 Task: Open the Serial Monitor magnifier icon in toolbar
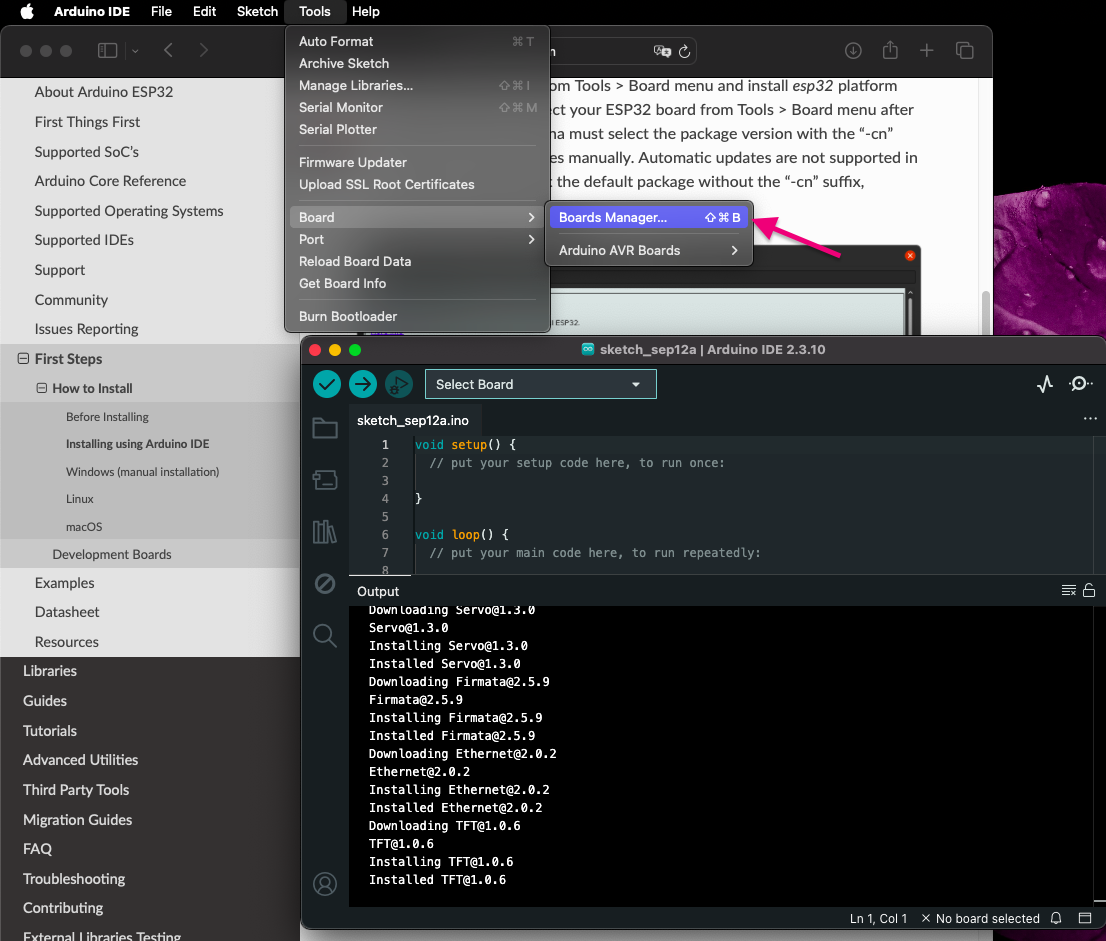(1081, 384)
